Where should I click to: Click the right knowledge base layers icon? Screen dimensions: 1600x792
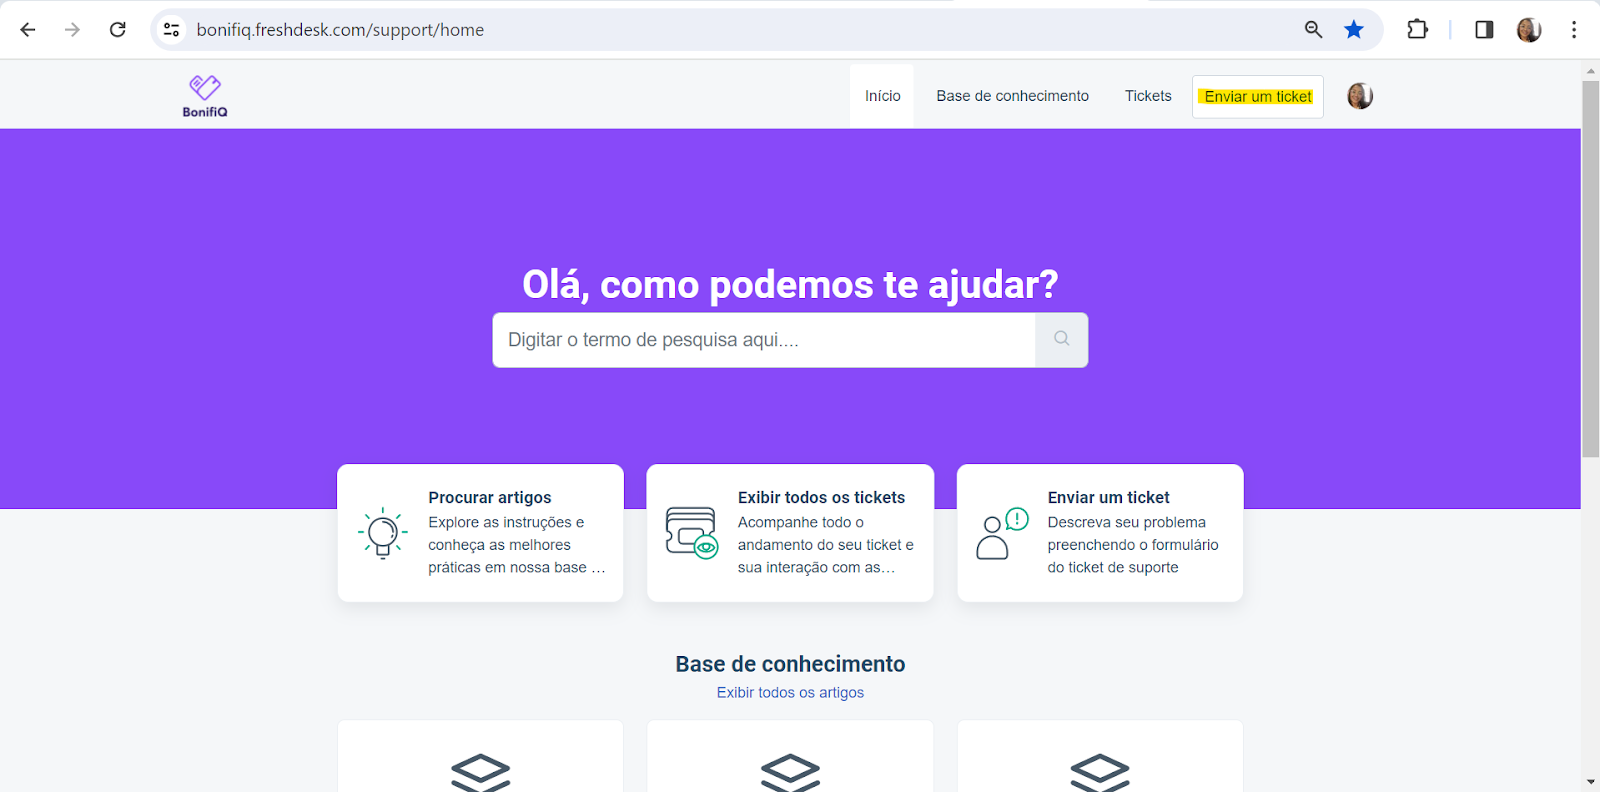click(x=1100, y=773)
